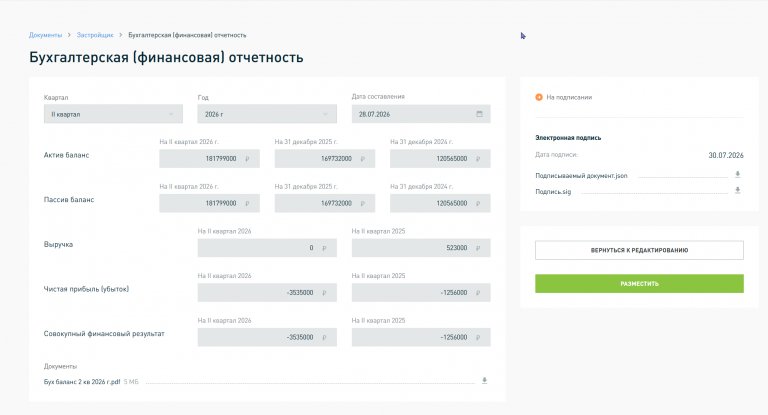Click the Электронная подпись heading

(x=568, y=138)
